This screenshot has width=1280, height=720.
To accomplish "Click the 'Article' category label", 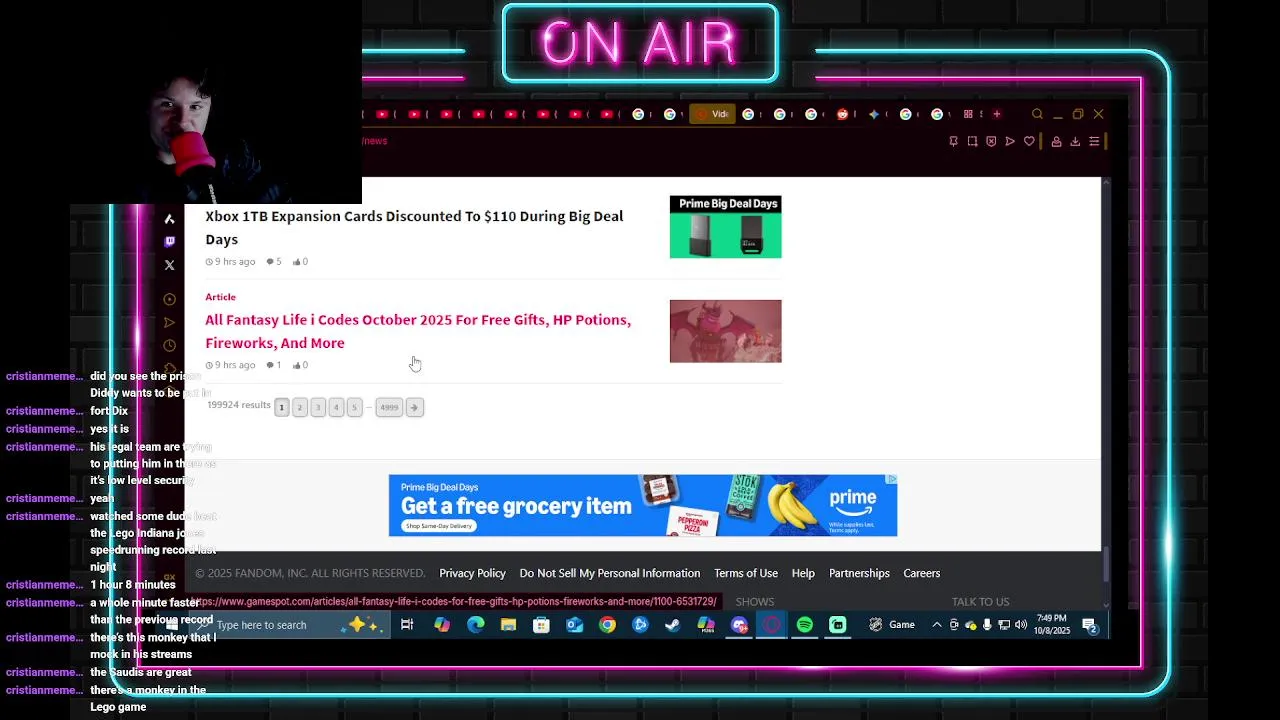I will [x=220, y=297].
